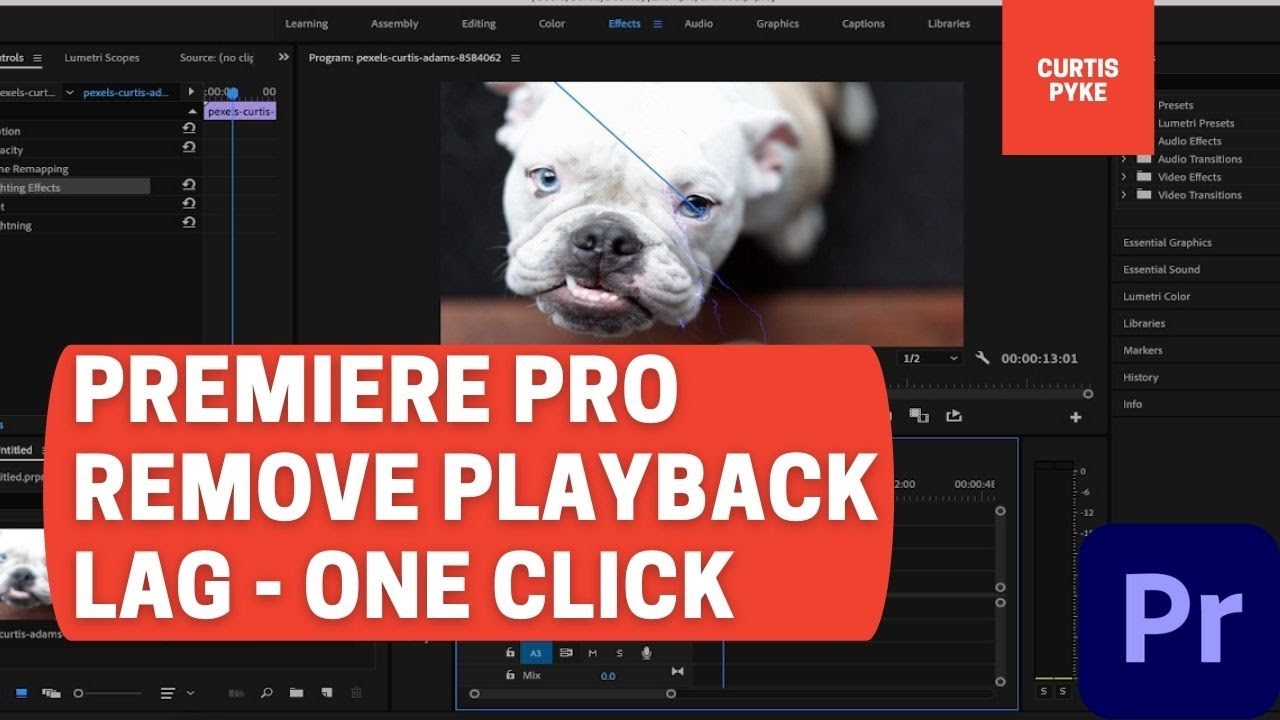This screenshot has height=720, width=1280.
Task: Expand the Video Effects folder
Action: coord(1123,177)
